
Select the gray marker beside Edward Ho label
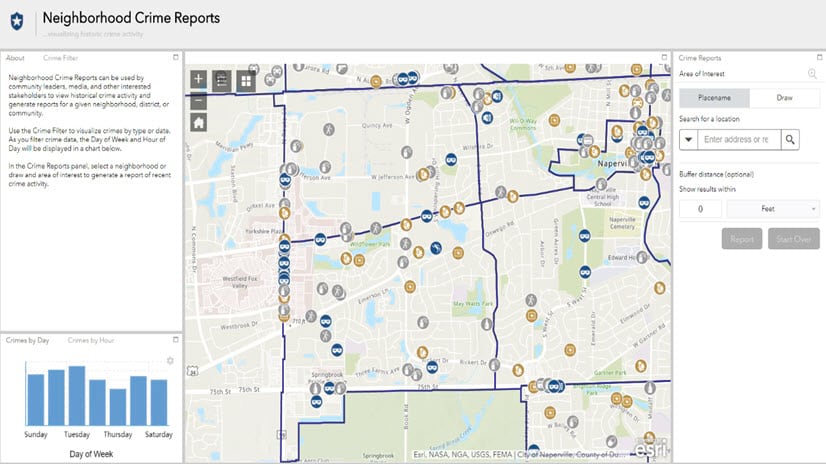point(642,258)
